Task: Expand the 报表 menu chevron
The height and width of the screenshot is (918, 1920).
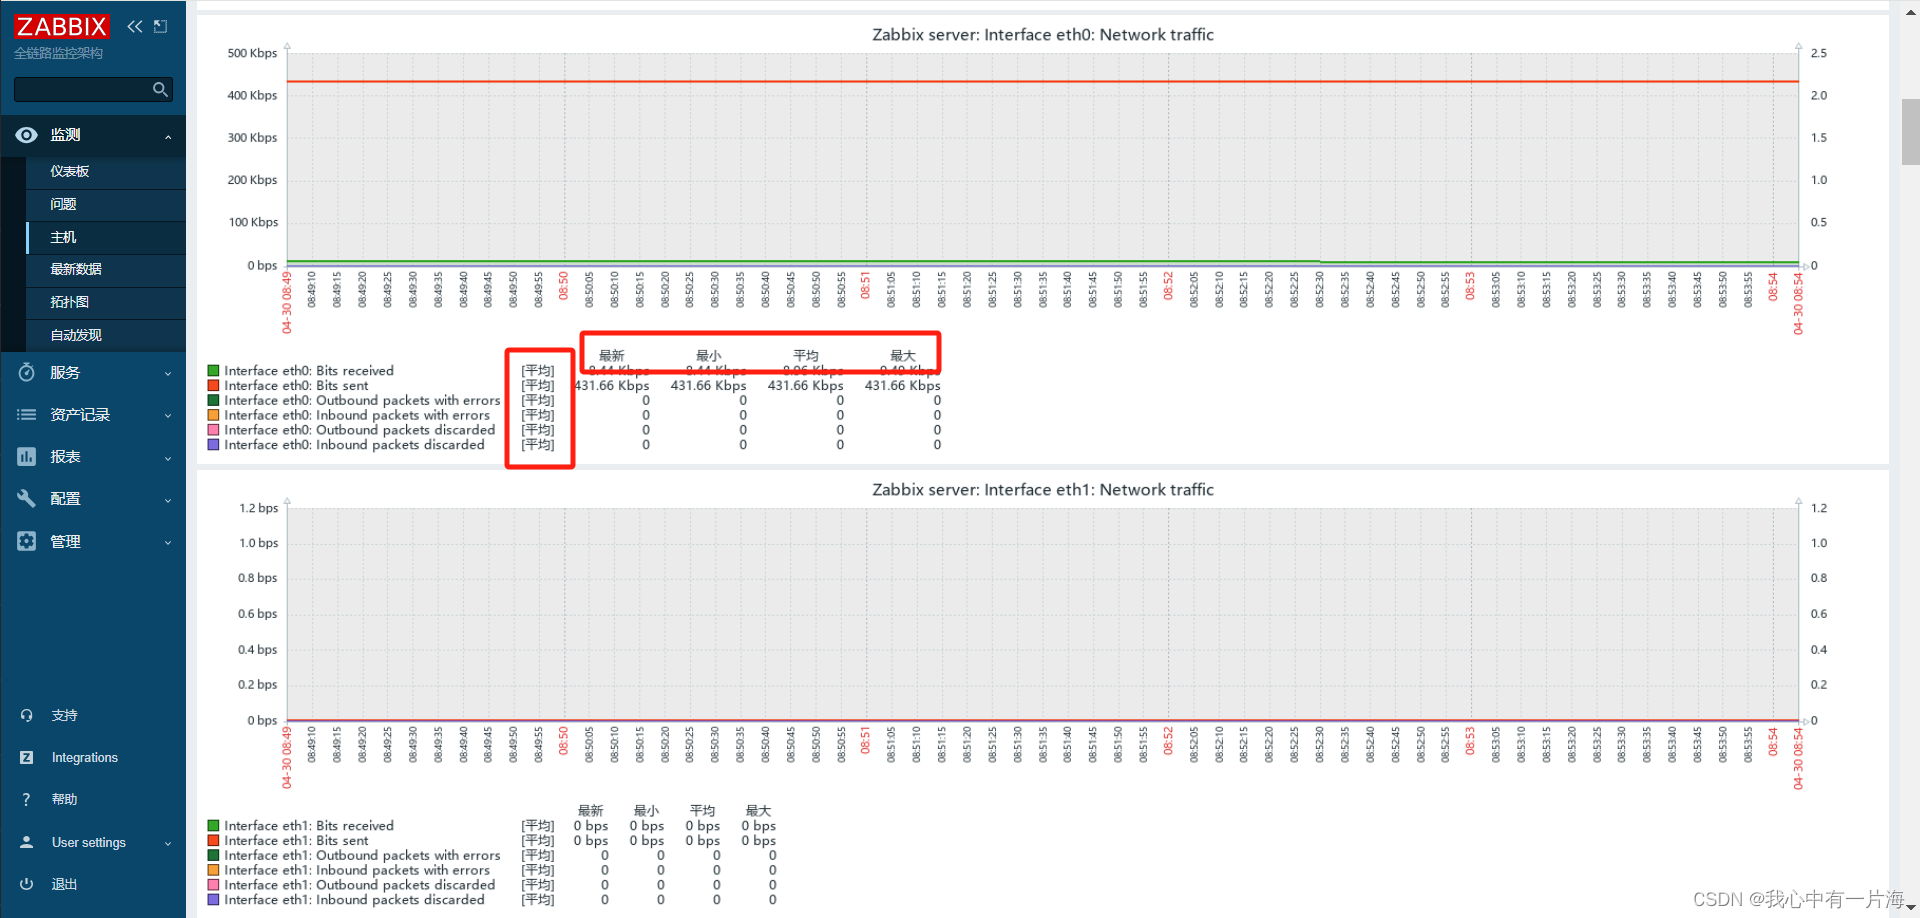Action: pos(168,458)
